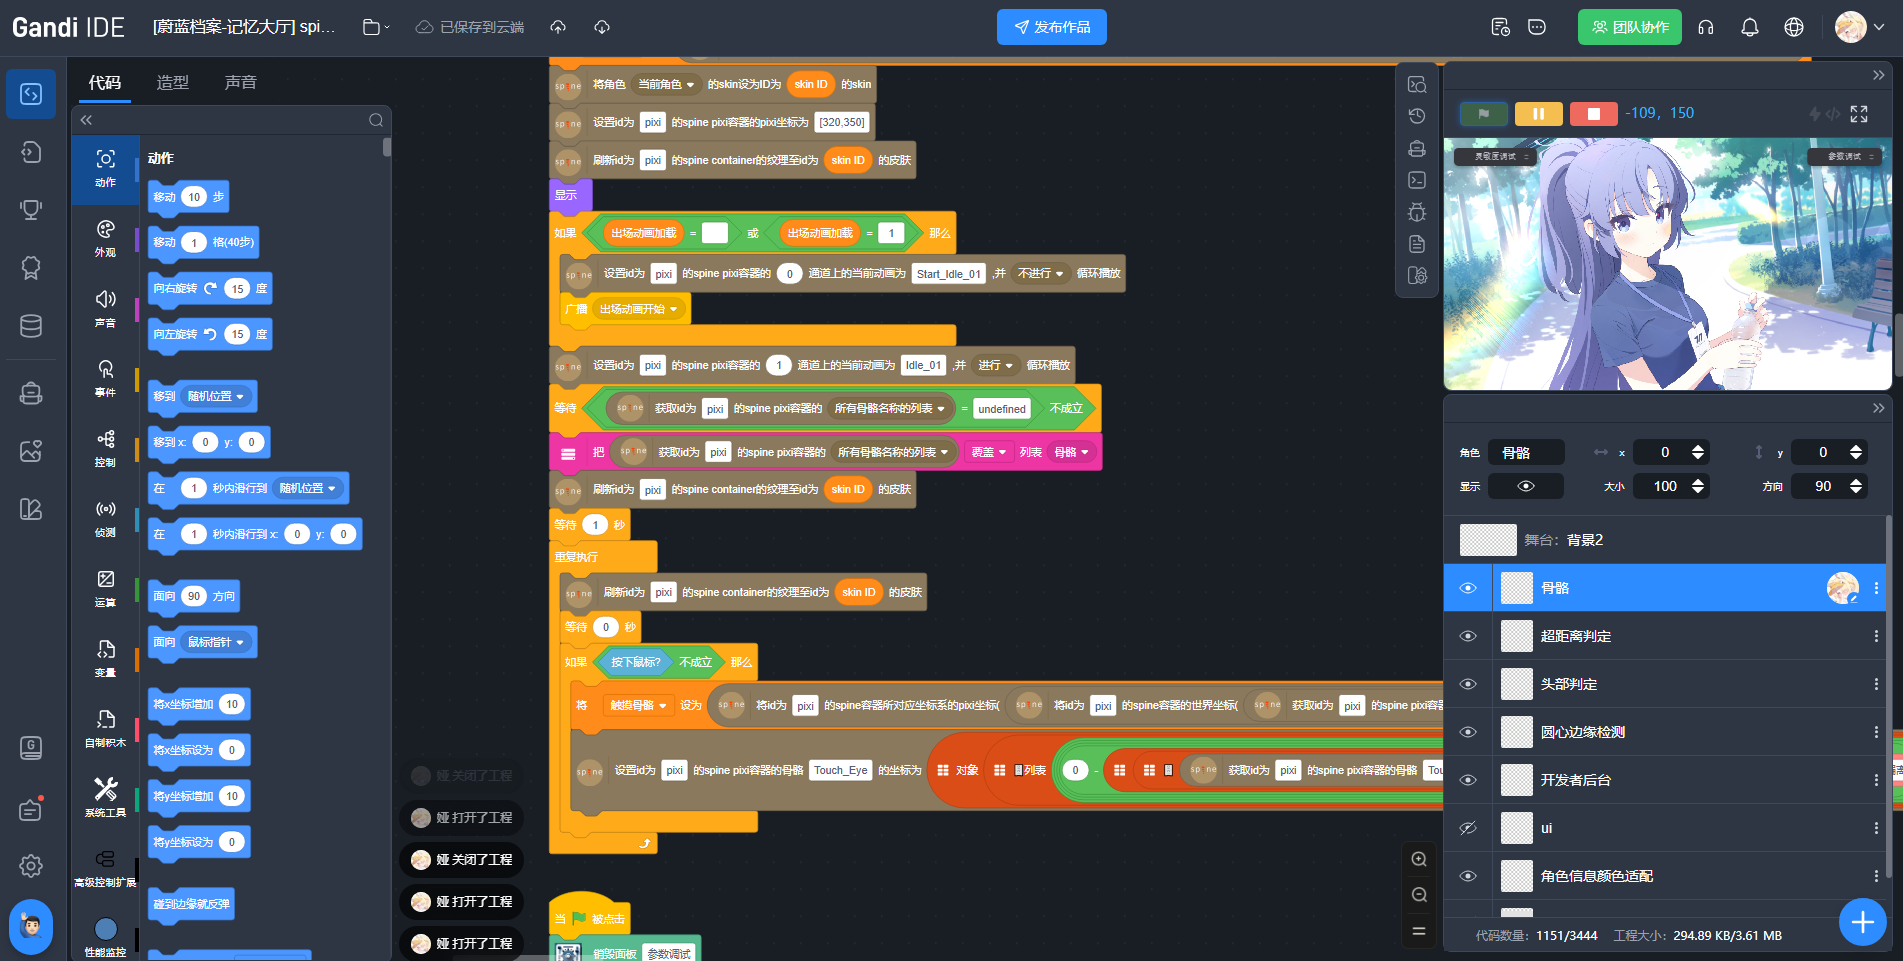This screenshot has height=961, width=1903.
Task: Stop the project with red stop button
Action: coord(1594,114)
